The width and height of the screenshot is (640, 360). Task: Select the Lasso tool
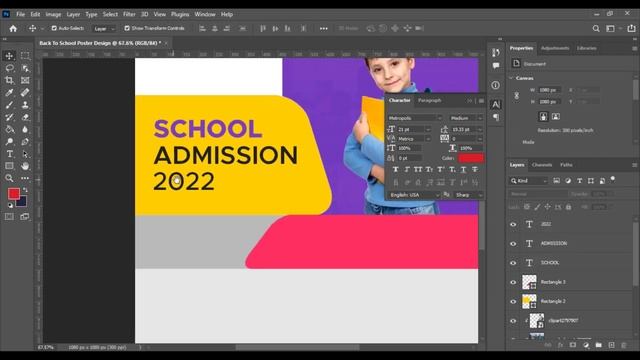pos(9,68)
